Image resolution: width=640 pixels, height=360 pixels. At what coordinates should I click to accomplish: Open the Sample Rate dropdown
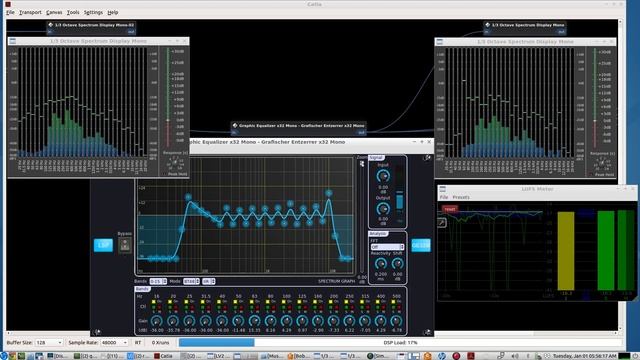pyautogui.click(x=114, y=342)
